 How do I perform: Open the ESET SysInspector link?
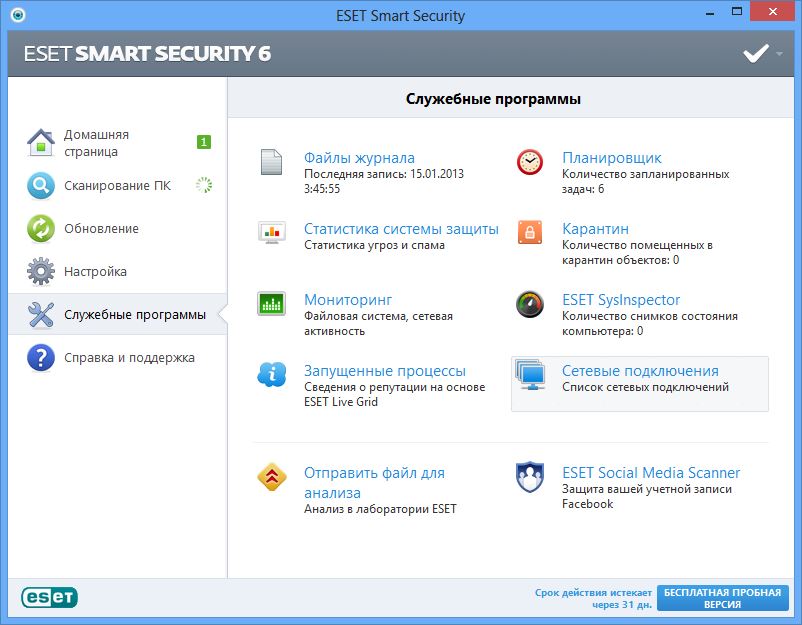(x=620, y=300)
